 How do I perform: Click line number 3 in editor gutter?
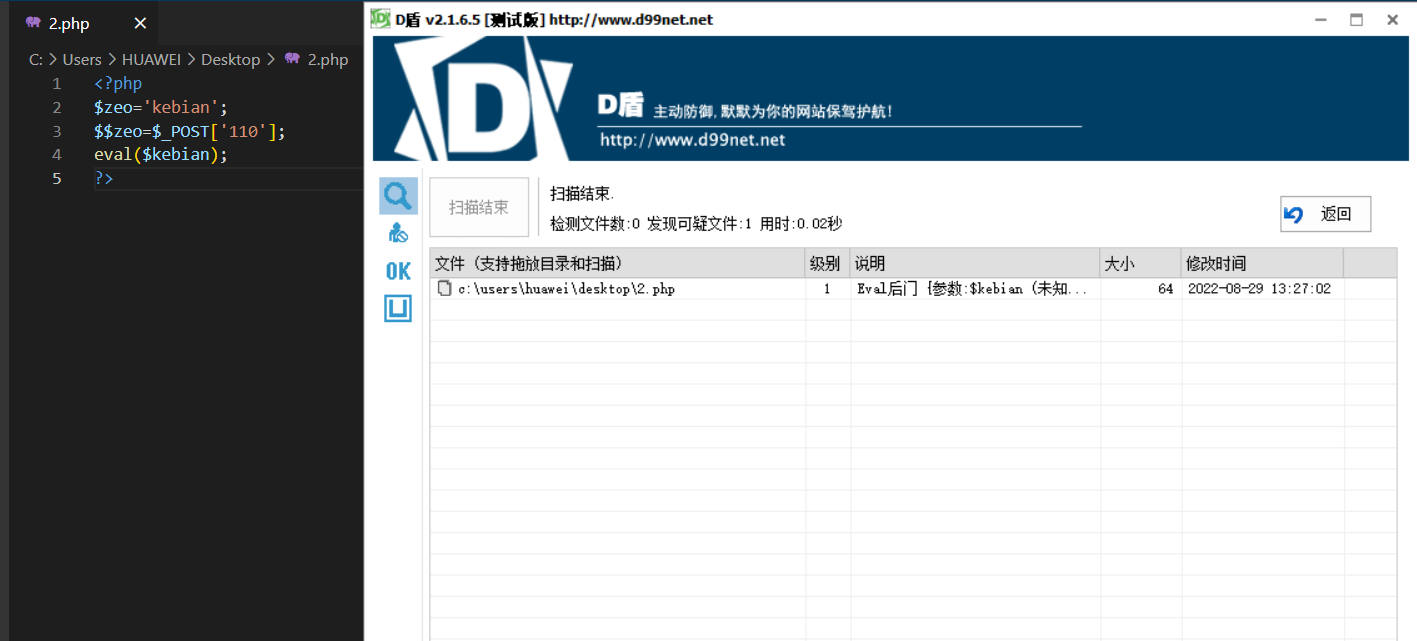[57, 131]
